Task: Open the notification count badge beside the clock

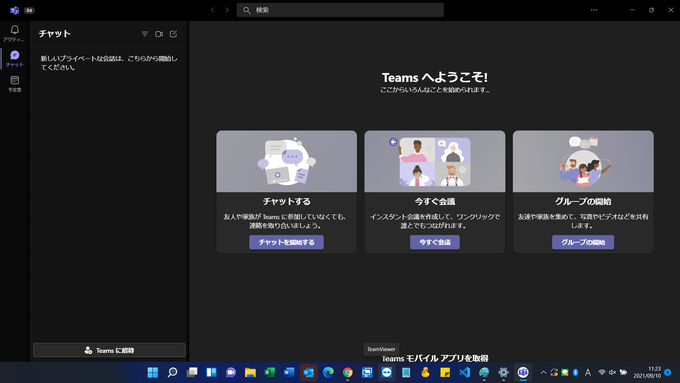Action: [668, 372]
